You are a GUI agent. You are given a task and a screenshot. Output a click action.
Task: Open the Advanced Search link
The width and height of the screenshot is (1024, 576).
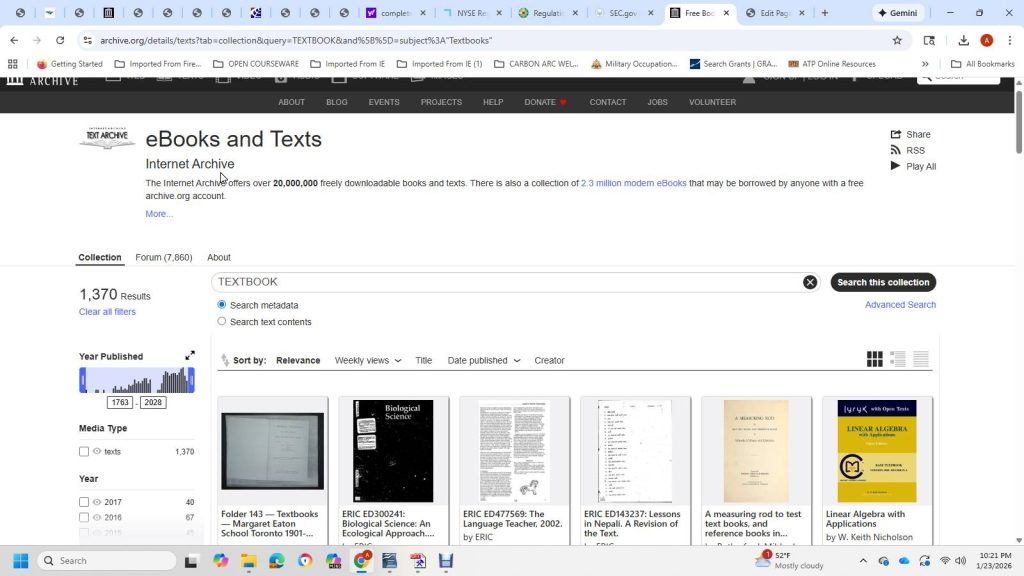coord(900,305)
